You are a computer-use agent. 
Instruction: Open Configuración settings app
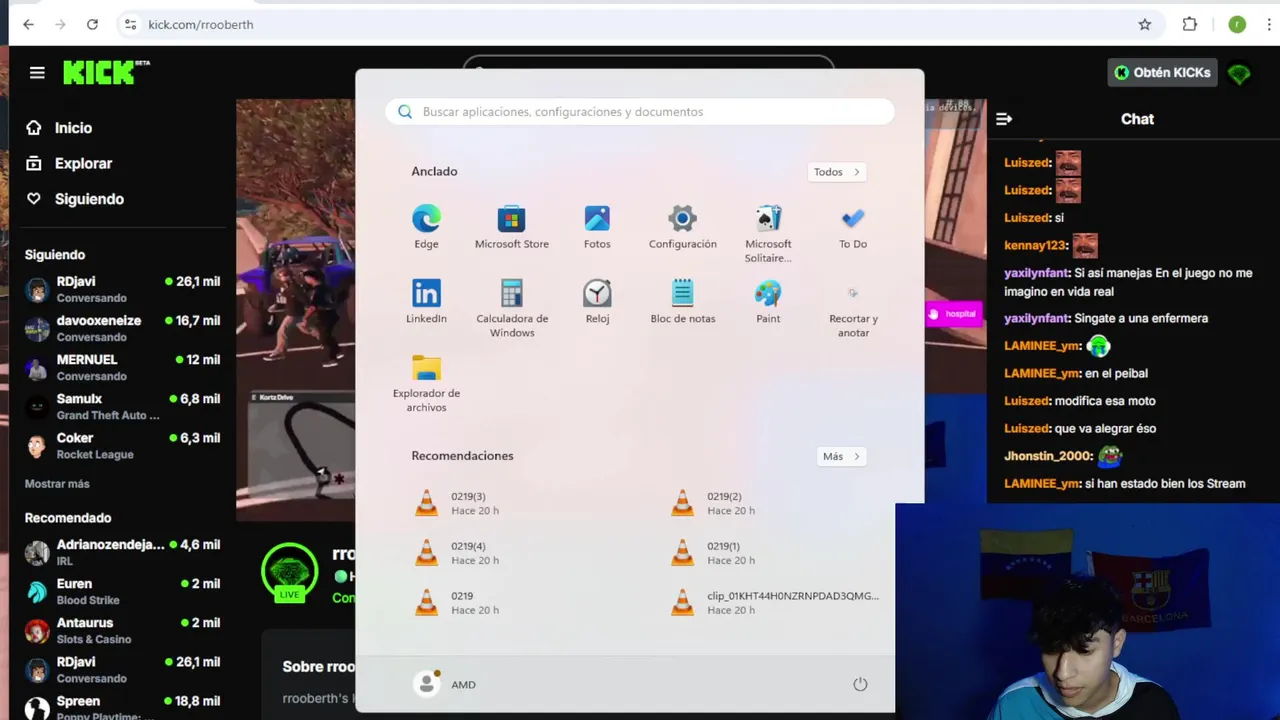[682, 227]
